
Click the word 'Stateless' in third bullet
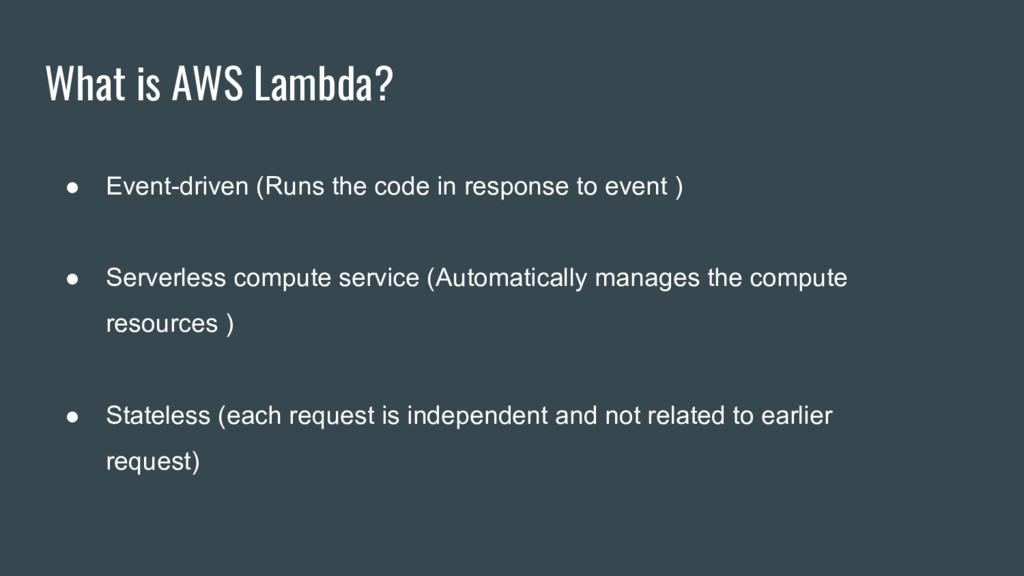coord(158,415)
